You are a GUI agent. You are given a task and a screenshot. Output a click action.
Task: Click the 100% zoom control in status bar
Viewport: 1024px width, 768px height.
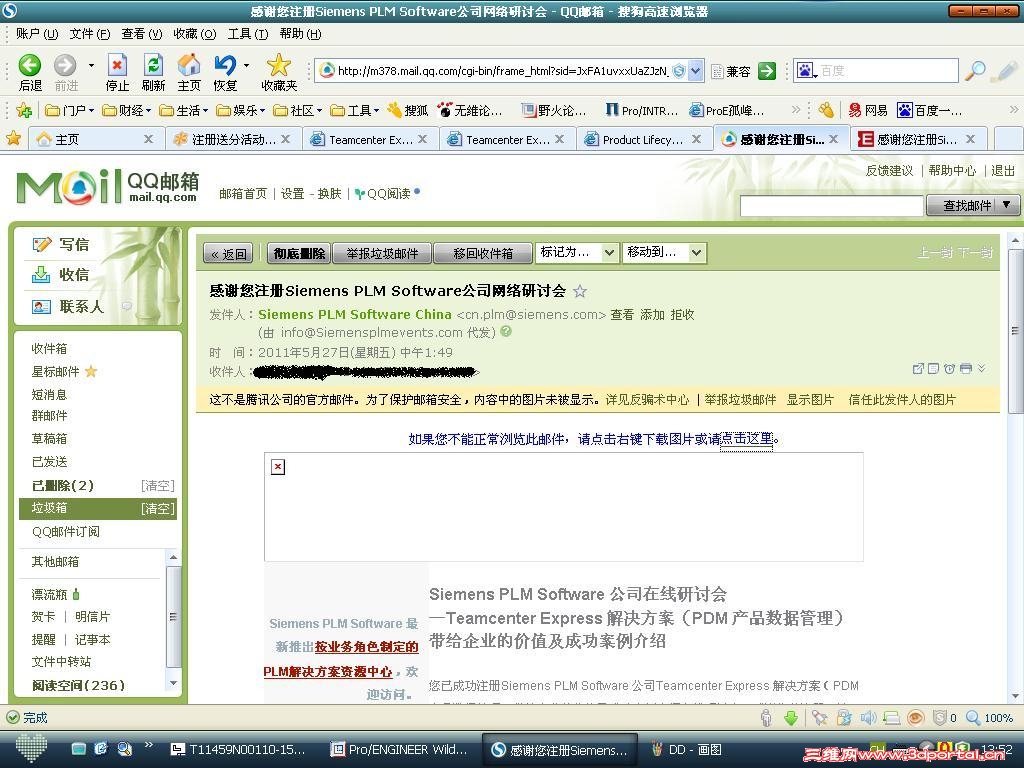pyautogui.click(x=989, y=718)
